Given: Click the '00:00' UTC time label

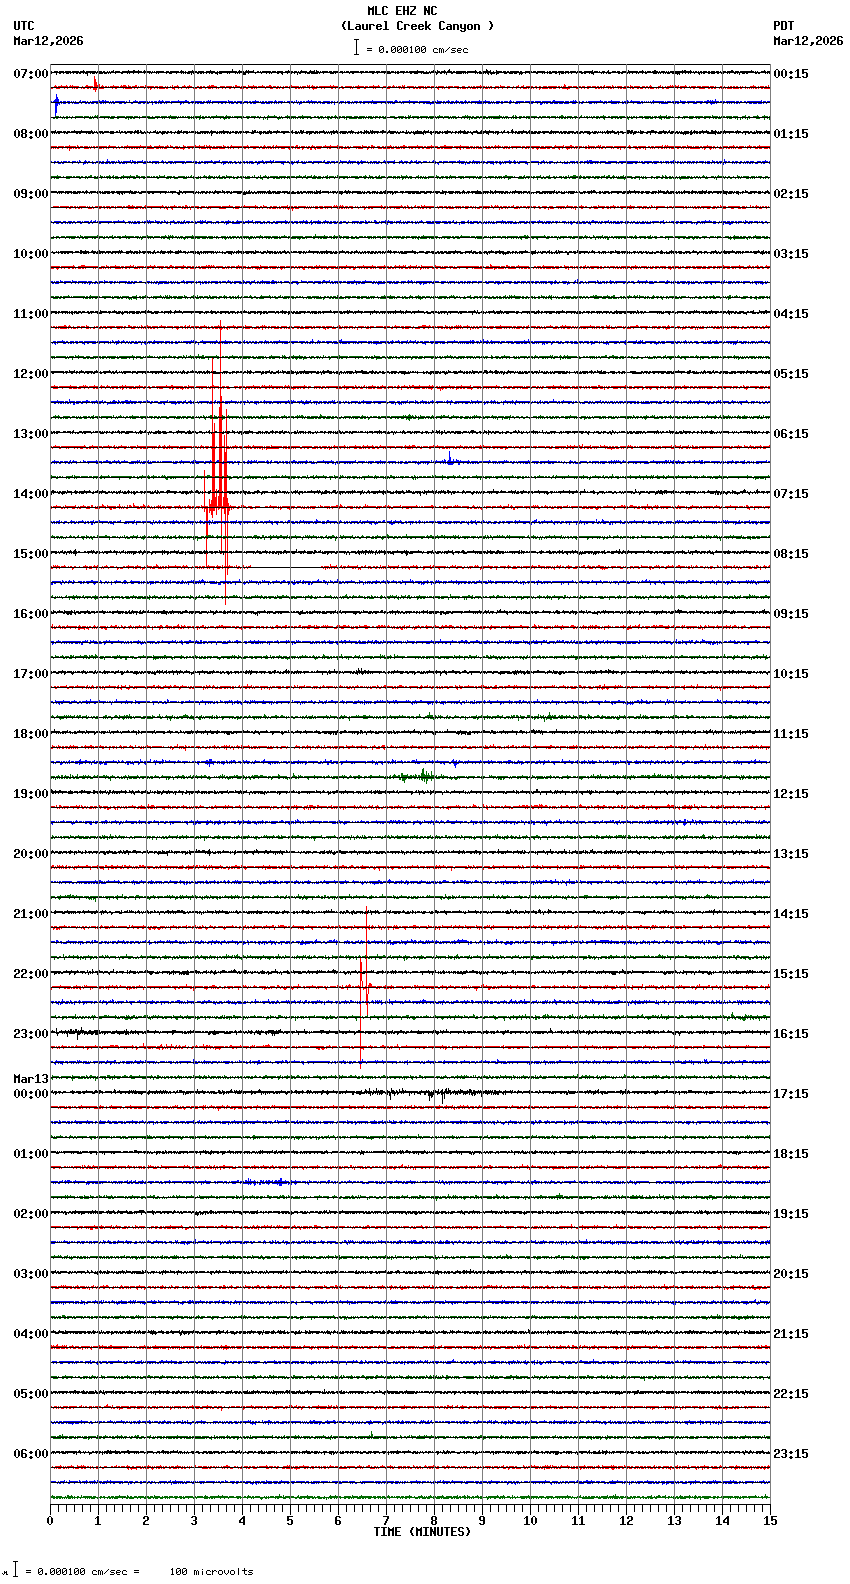Looking at the screenshot, I should 31,1094.
